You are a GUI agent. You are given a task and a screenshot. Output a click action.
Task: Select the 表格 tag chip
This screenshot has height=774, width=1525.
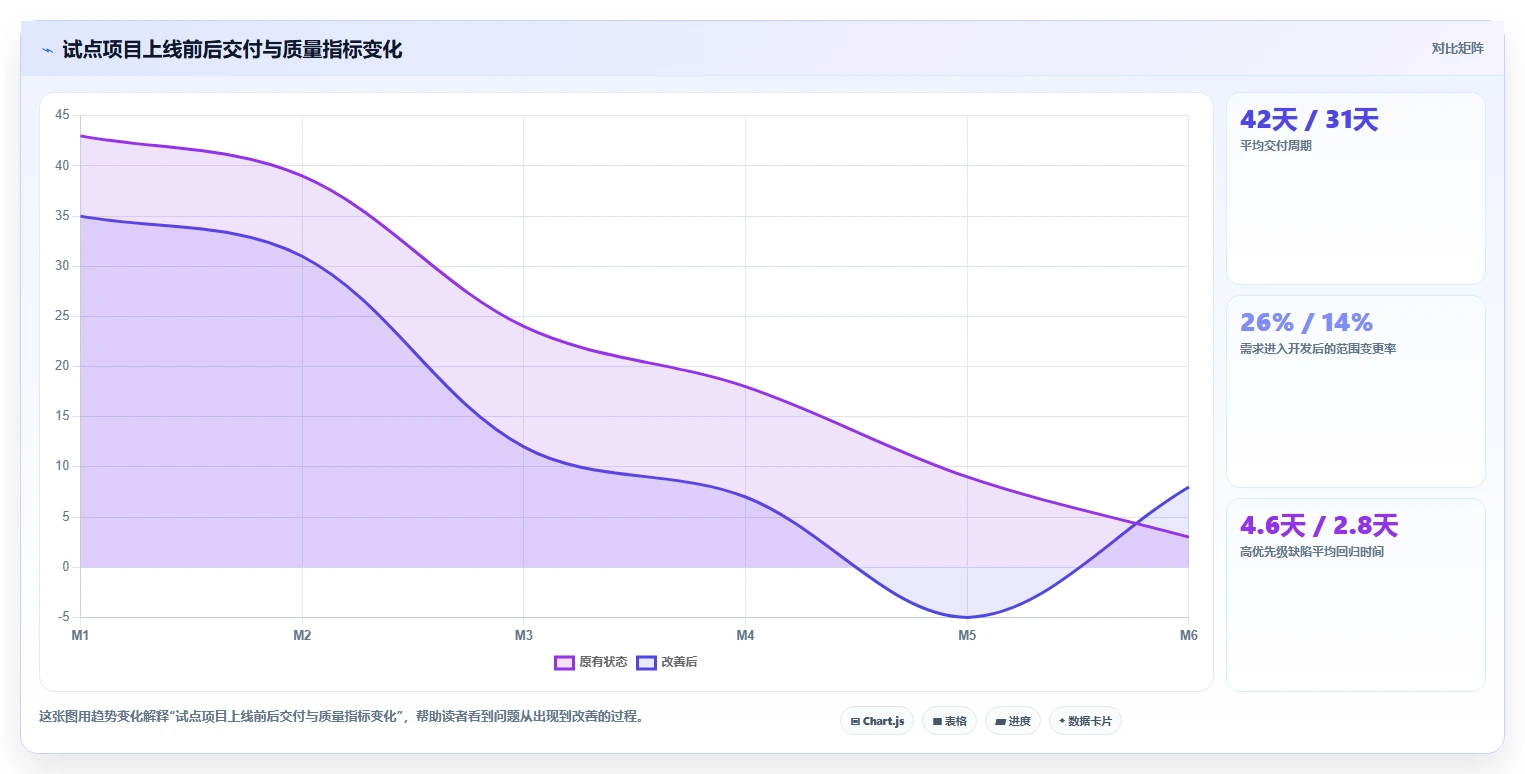click(949, 721)
